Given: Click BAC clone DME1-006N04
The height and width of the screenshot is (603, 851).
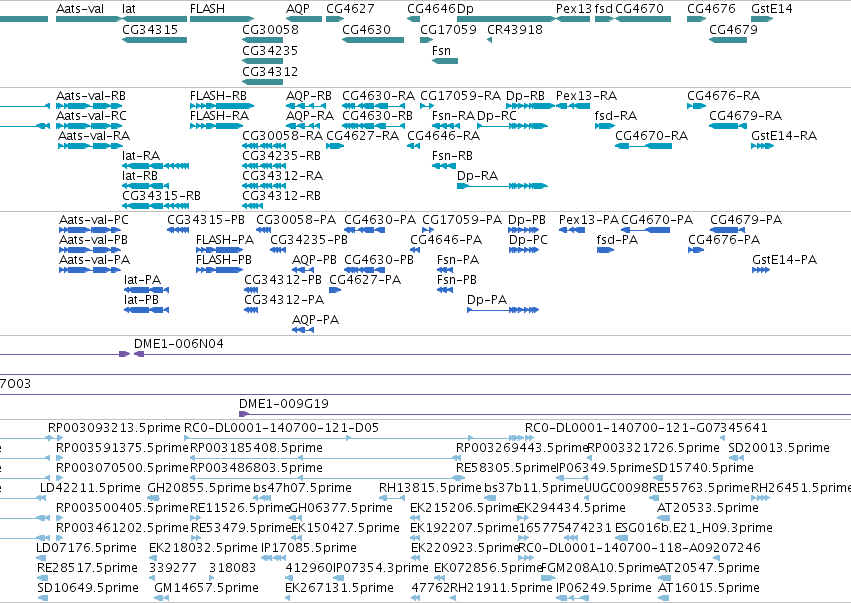Looking at the screenshot, I should point(179,344).
